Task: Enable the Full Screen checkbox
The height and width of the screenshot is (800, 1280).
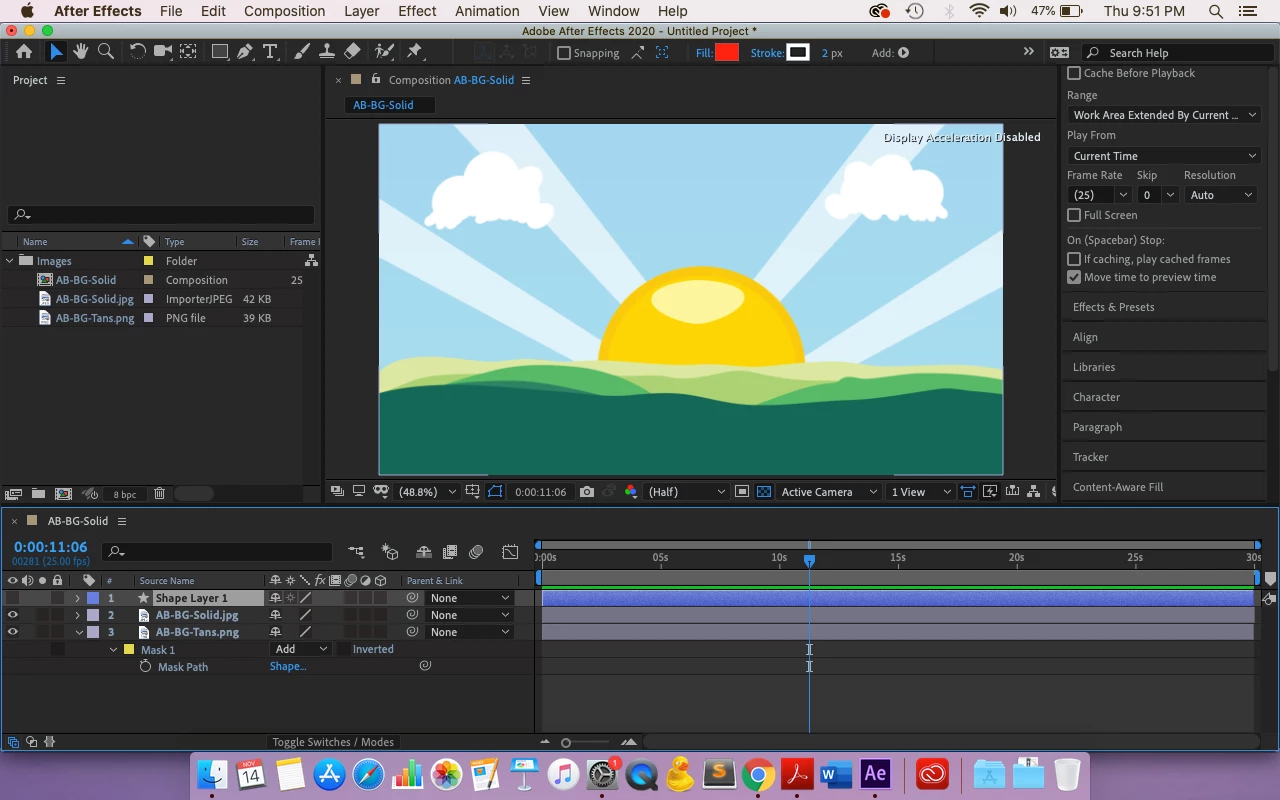Action: 1074,215
